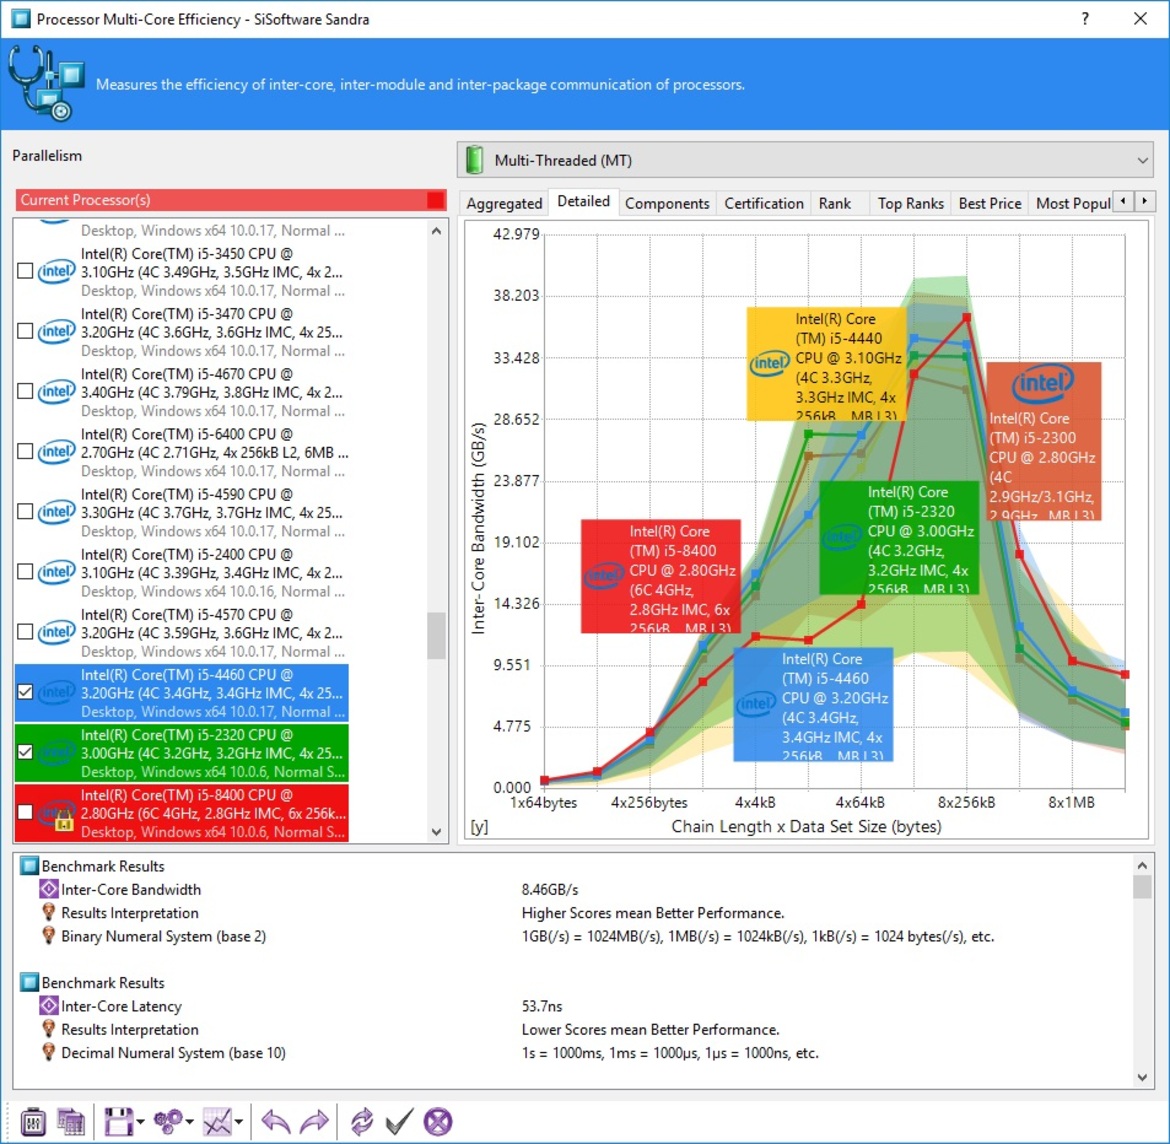Click the refresh arrows icon
The image size is (1170, 1144).
pyautogui.click(x=362, y=1122)
